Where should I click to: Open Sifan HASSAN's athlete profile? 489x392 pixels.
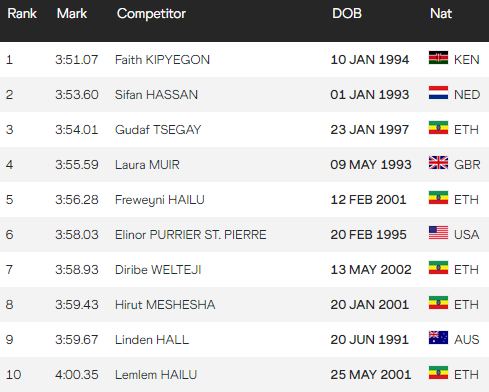coord(156,95)
